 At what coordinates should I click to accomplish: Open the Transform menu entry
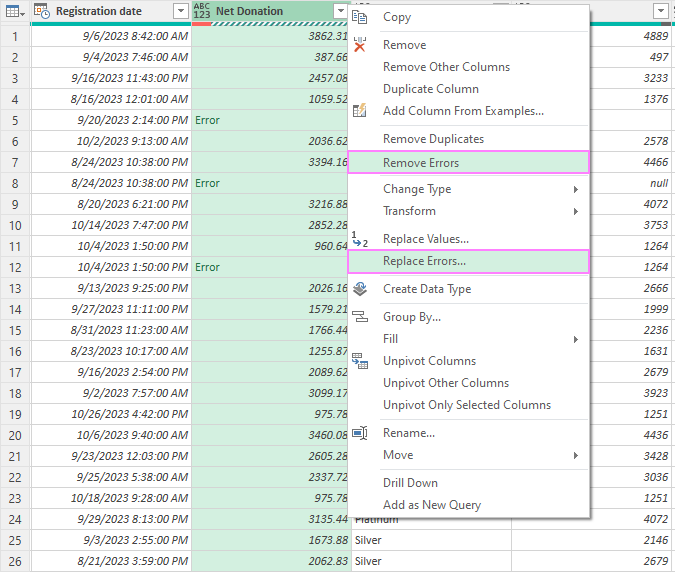point(468,211)
